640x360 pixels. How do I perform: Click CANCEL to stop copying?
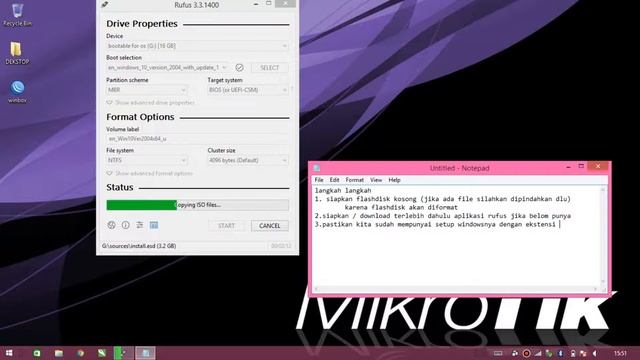(x=269, y=226)
